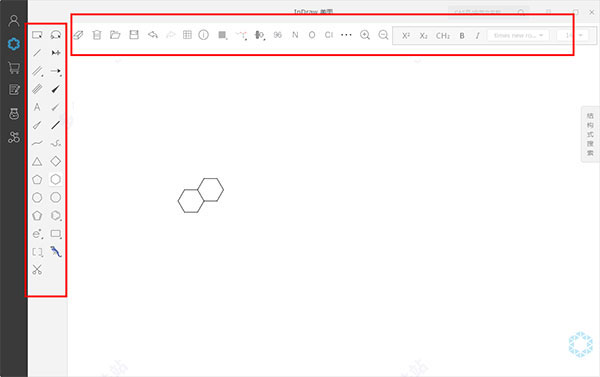The height and width of the screenshot is (377, 600).
Task: Select the cyclopentadiene ring tool
Action: tap(37, 215)
